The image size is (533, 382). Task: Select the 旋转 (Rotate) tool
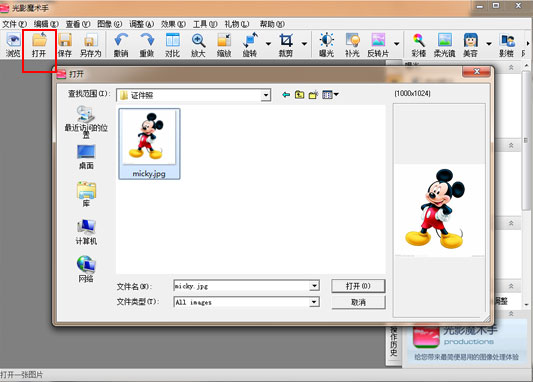[x=250, y=45]
